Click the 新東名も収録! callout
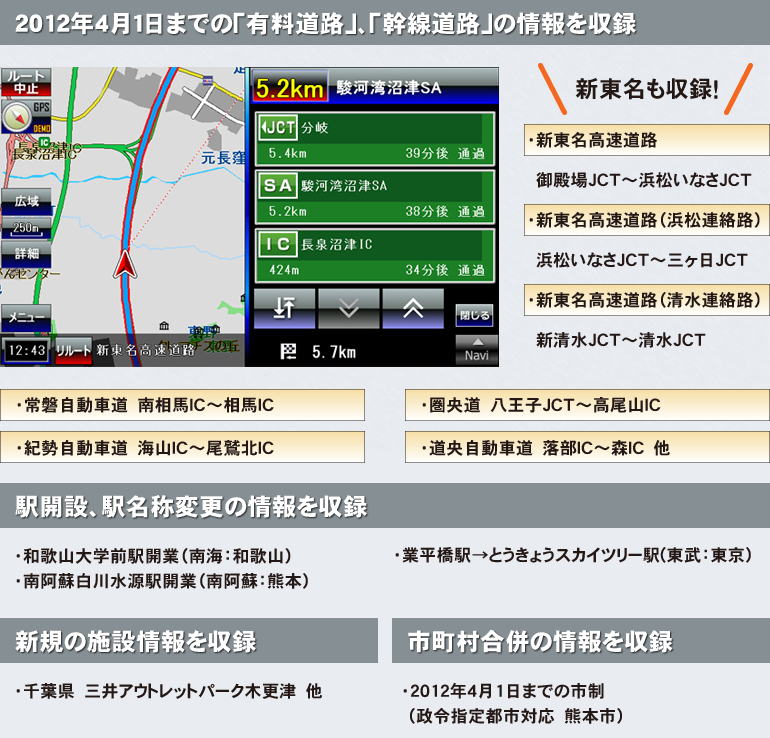The height and width of the screenshot is (738, 770). point(646,89)
